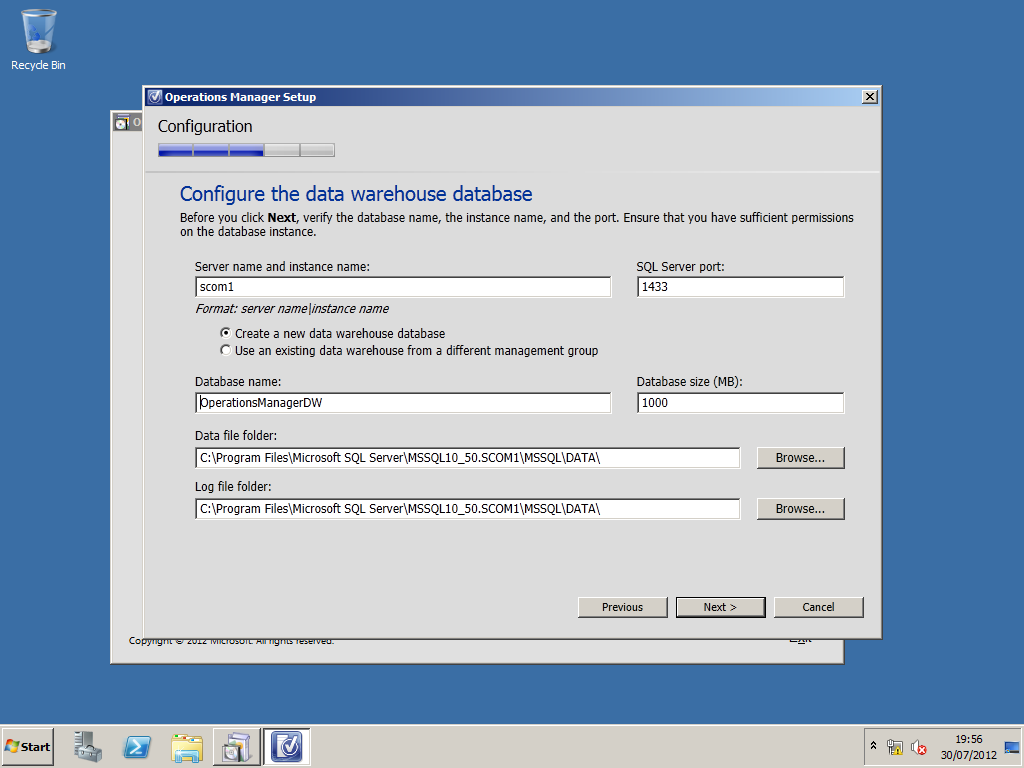Image resolution: width=1024 pixels, height=768 pixels.
Task: Click the date 30/07/2012 in the tray
Action: click(x=968, y=755)
